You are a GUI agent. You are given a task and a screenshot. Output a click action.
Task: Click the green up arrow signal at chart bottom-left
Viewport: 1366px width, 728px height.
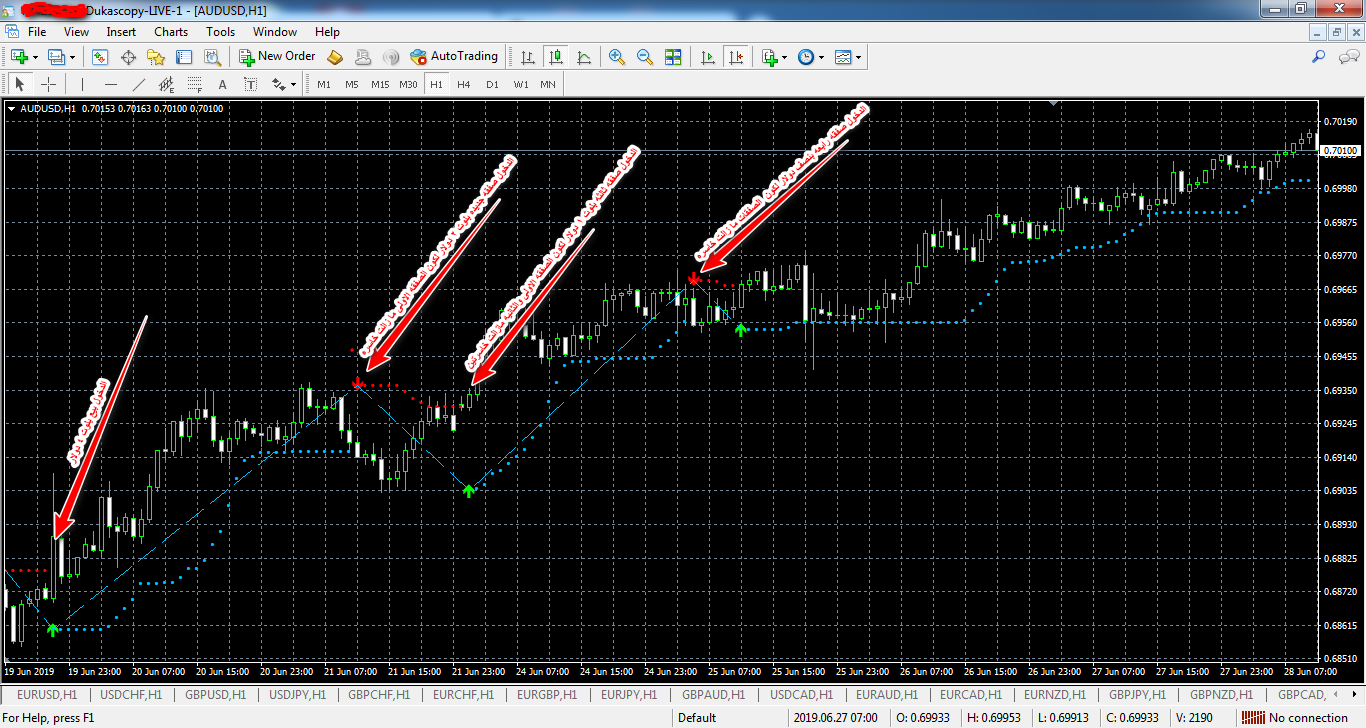pyautogui.click(x=53, y=628)
